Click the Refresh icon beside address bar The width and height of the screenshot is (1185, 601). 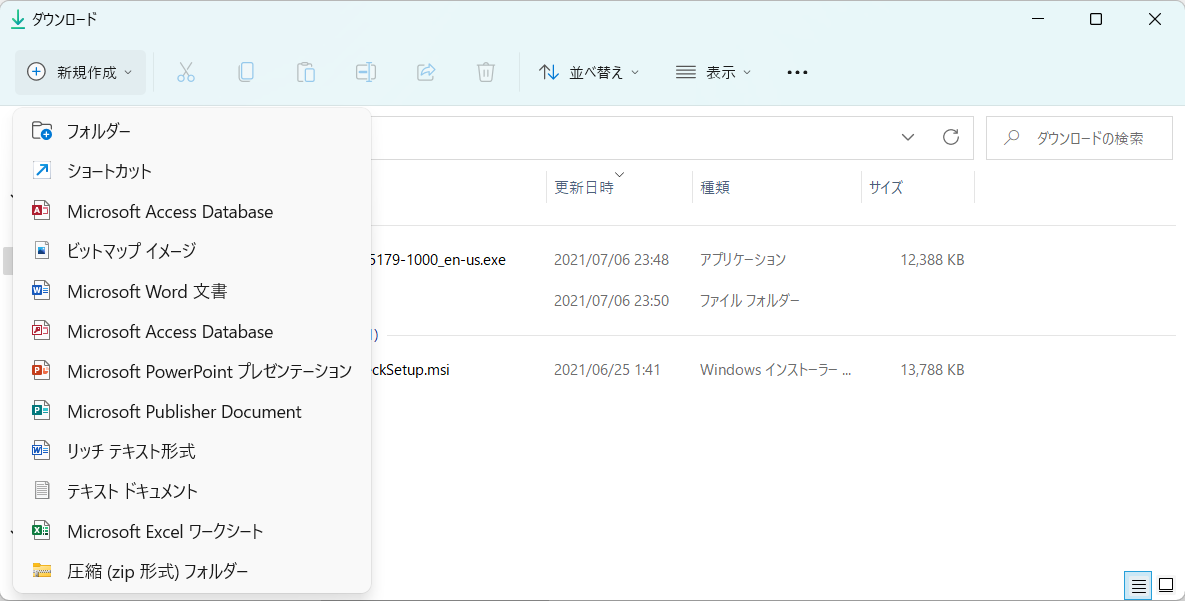click(951, 138)
